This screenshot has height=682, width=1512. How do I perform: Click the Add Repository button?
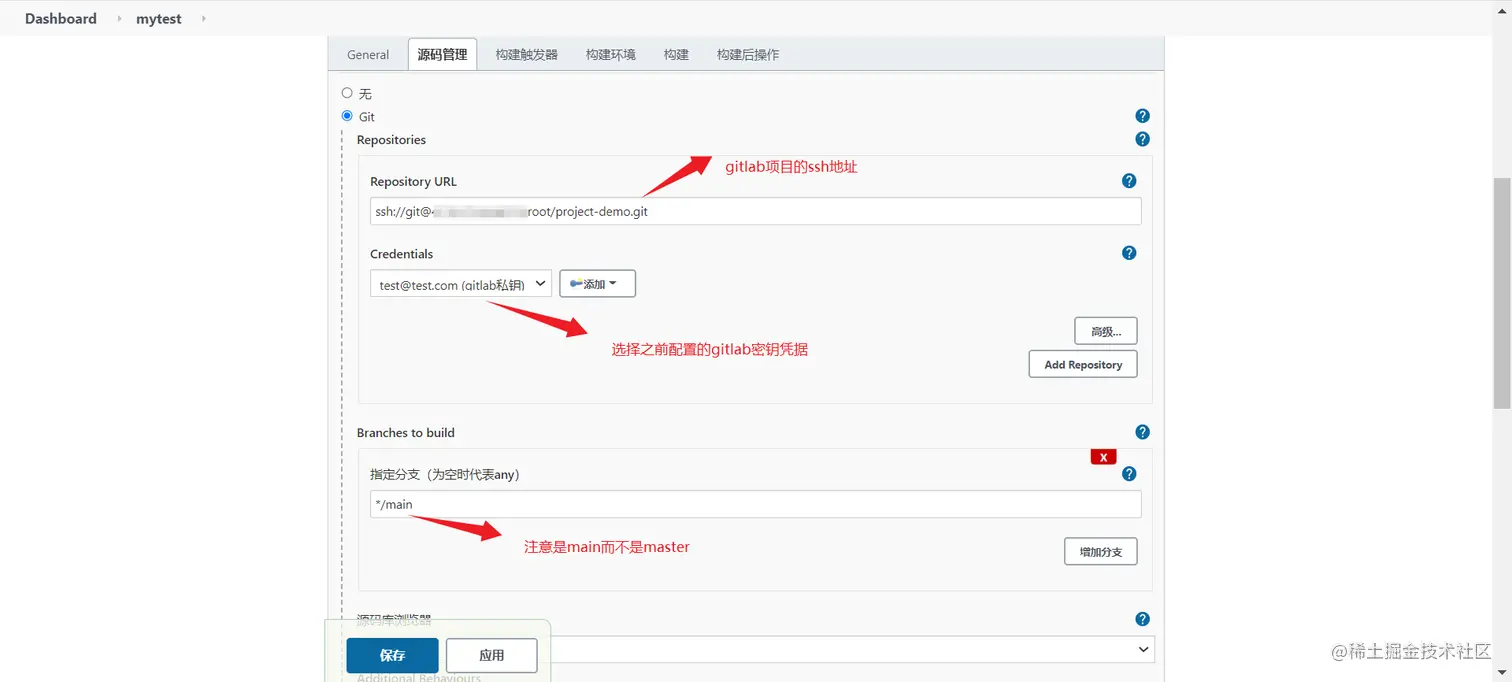coord(1082,364)
